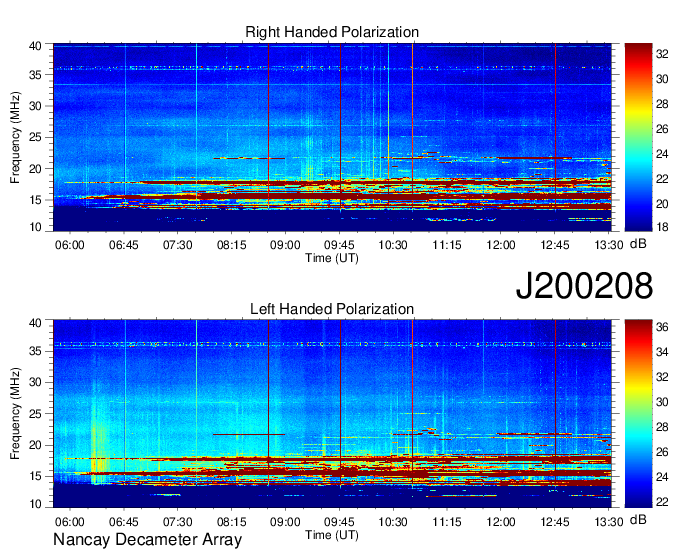Select the "J200208" observation label
The width and height of the screenshot is (680, 552).
584,286
